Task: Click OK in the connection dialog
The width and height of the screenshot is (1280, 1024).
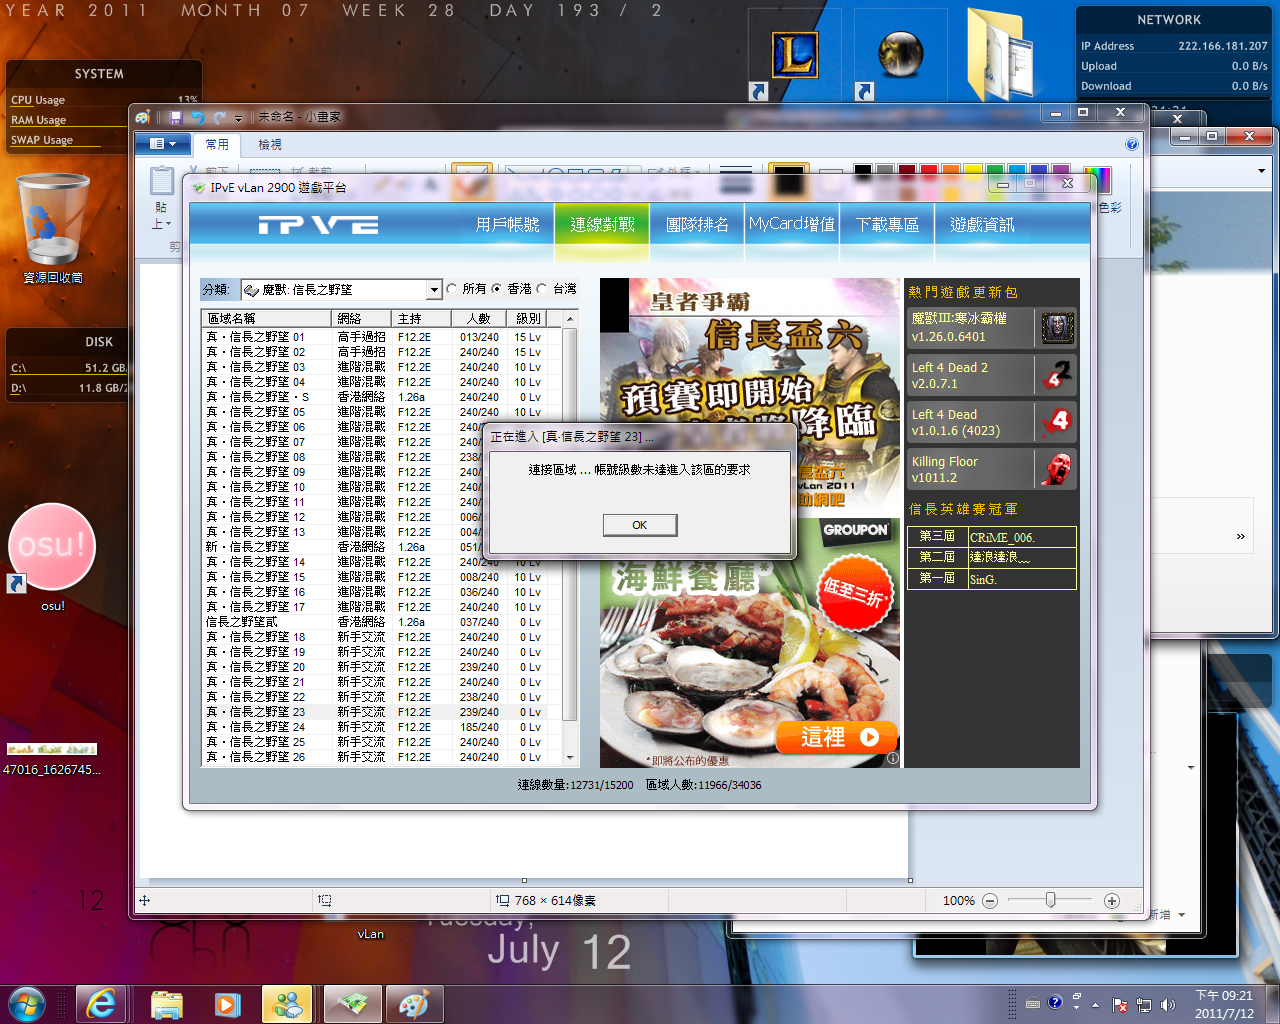Action: click(640, 525)
